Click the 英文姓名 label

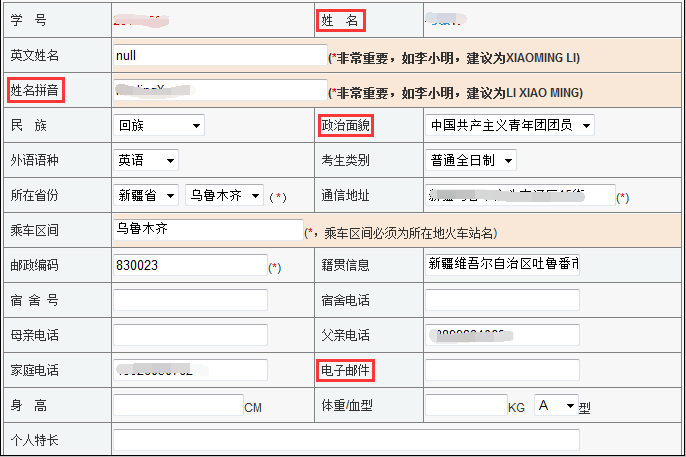[x=34, y=56]
